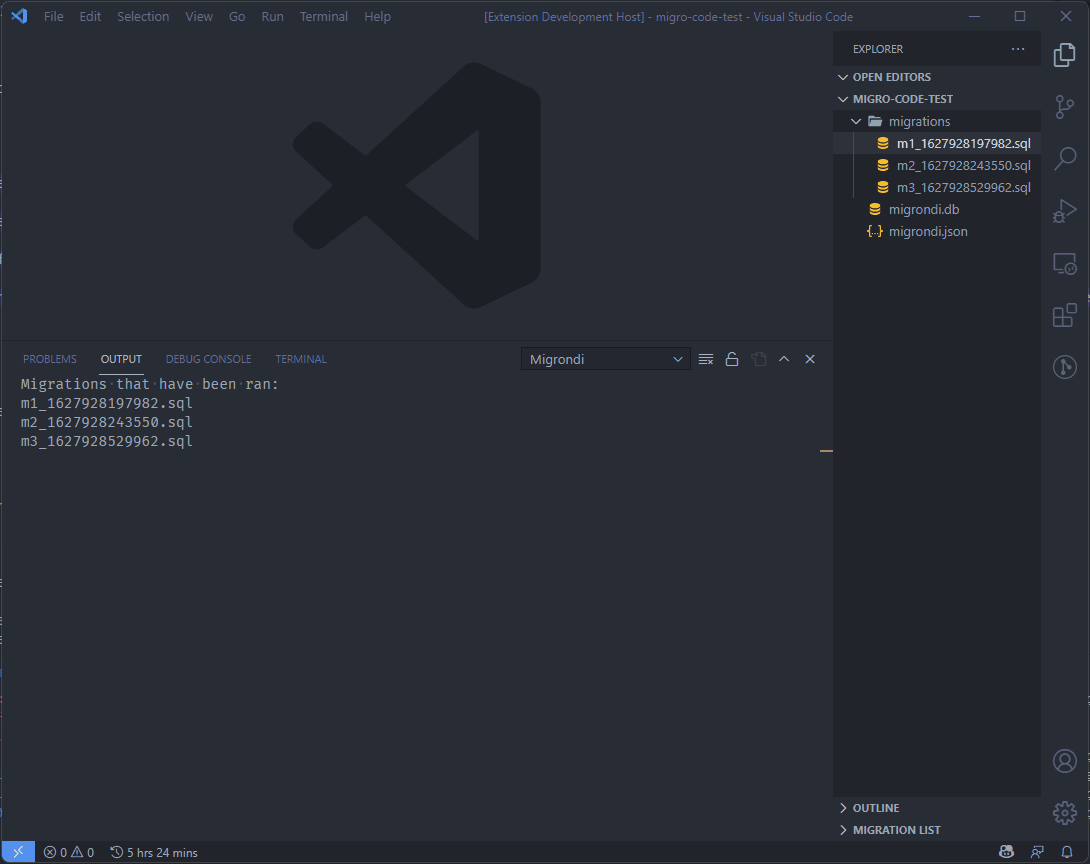
Task: Open the Search view
Action: click(x=1064, y=158)
